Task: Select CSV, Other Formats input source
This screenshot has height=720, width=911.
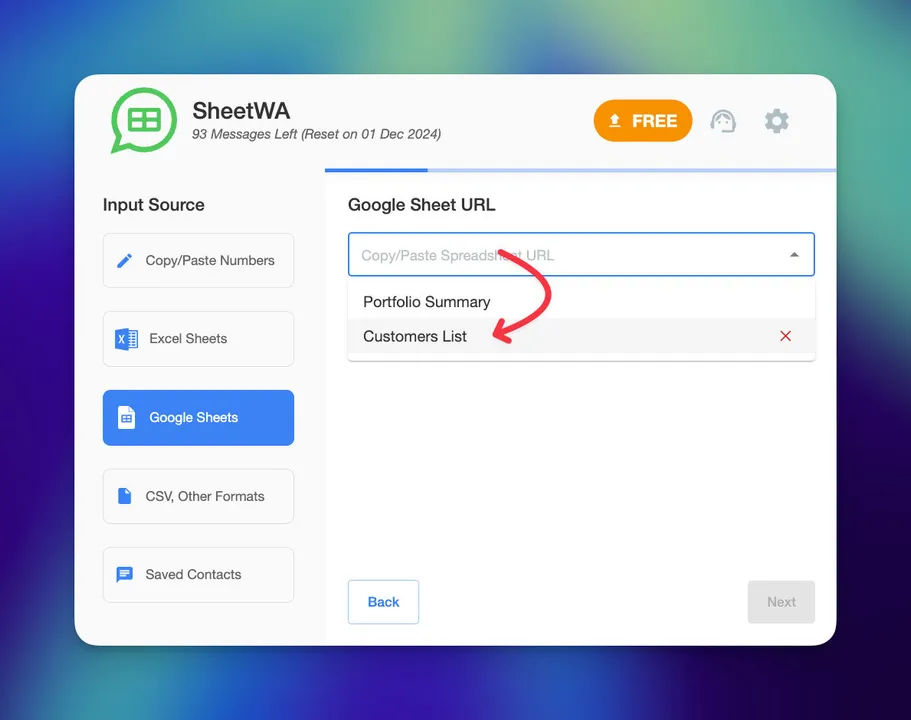Action: click(198, 496)
